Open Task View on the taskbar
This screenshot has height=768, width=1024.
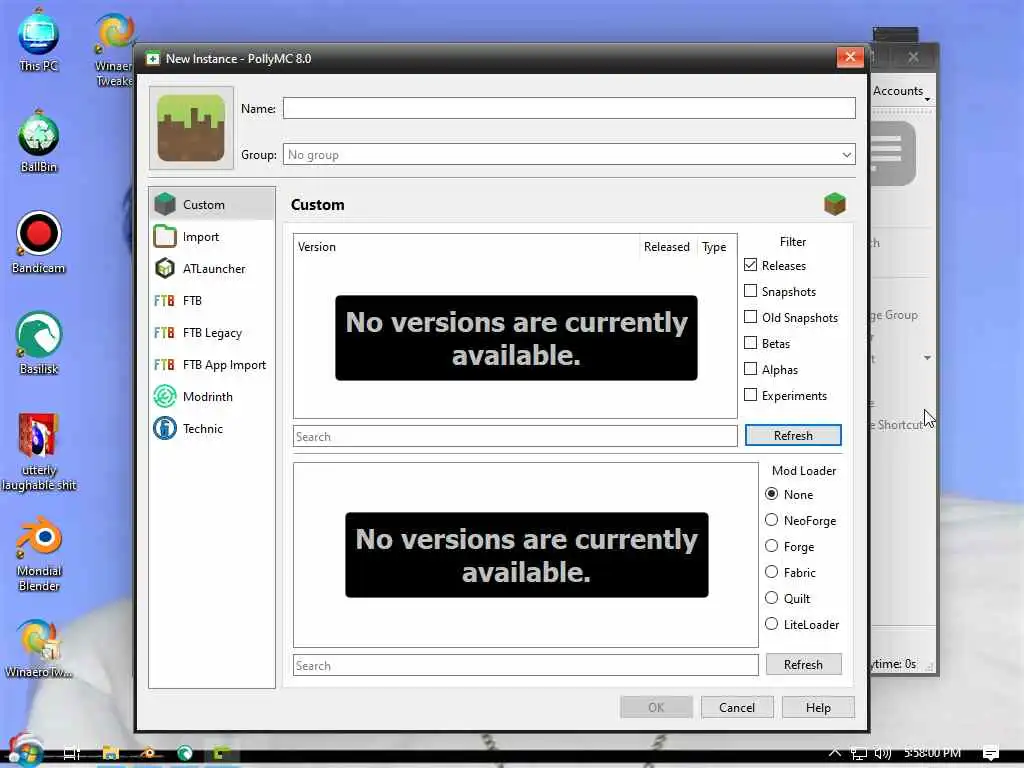pyautogui.click(x=72, y=753)
